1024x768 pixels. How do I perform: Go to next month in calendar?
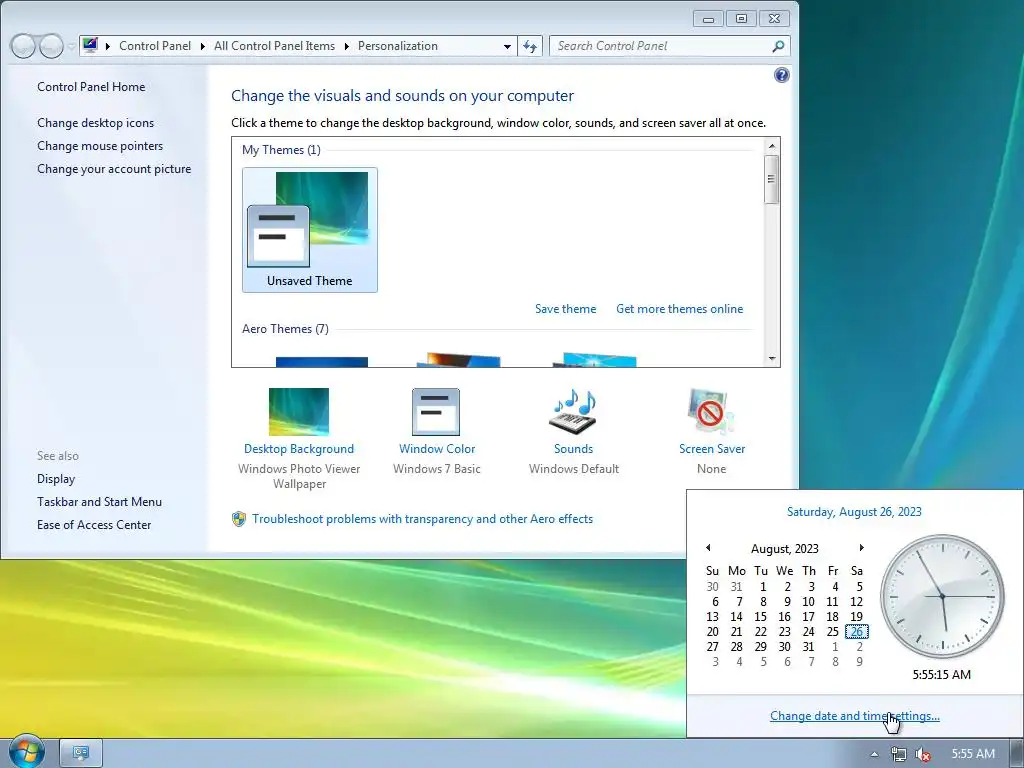coord(861,548)
